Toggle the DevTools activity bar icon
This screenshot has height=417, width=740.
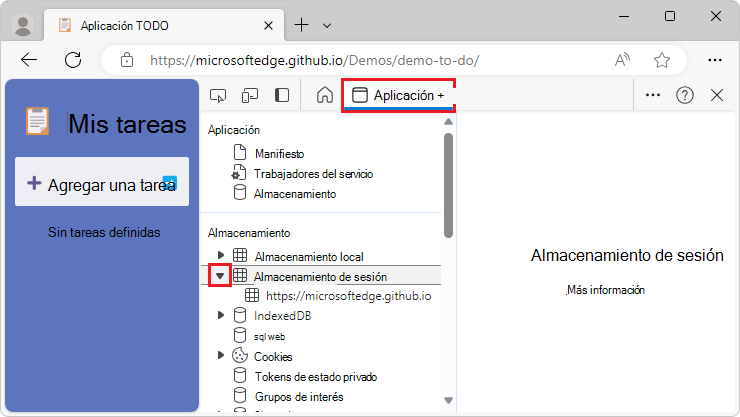point(282,95)
